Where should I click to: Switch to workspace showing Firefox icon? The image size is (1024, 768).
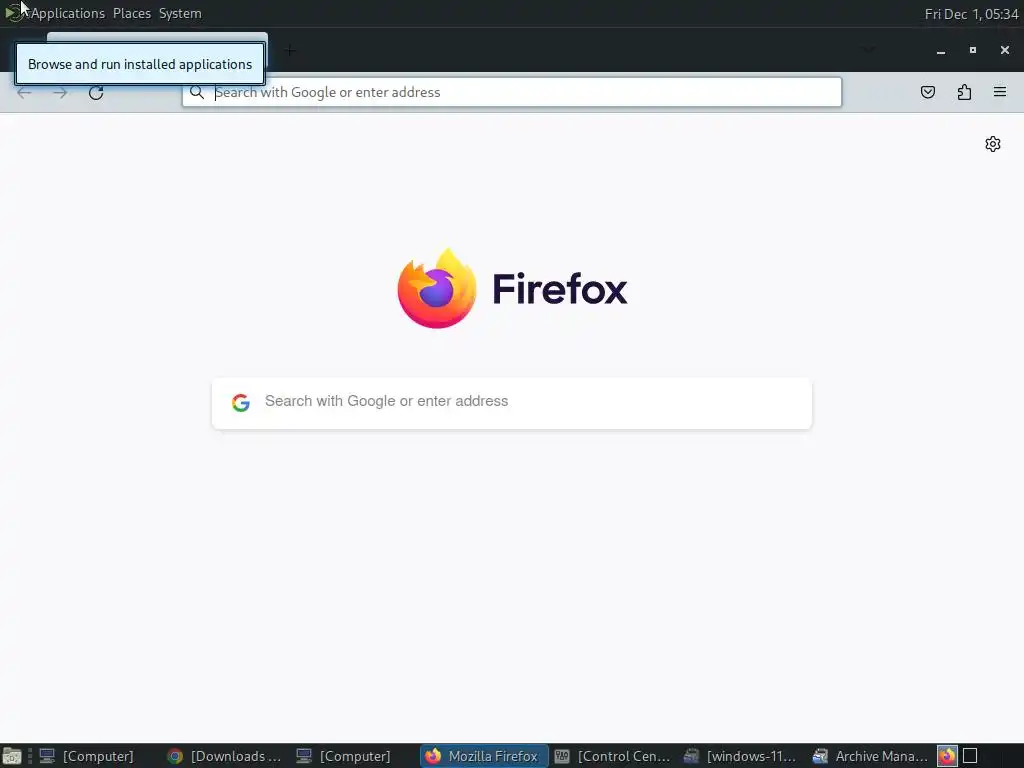click(x=947, y=756)
